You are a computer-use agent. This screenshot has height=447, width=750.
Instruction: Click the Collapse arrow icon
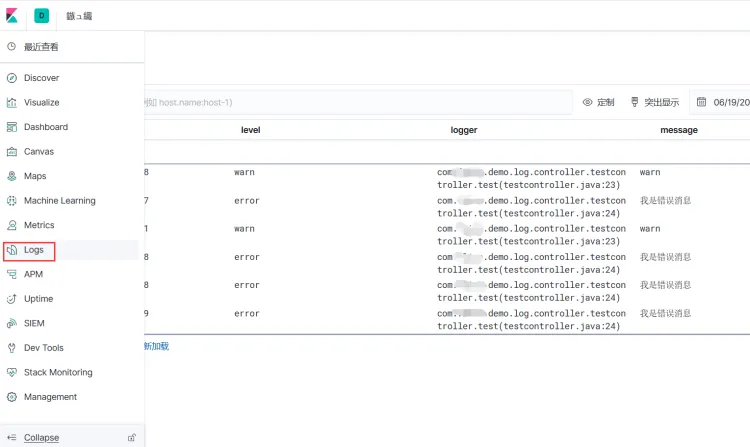click(x=11, y=437)
